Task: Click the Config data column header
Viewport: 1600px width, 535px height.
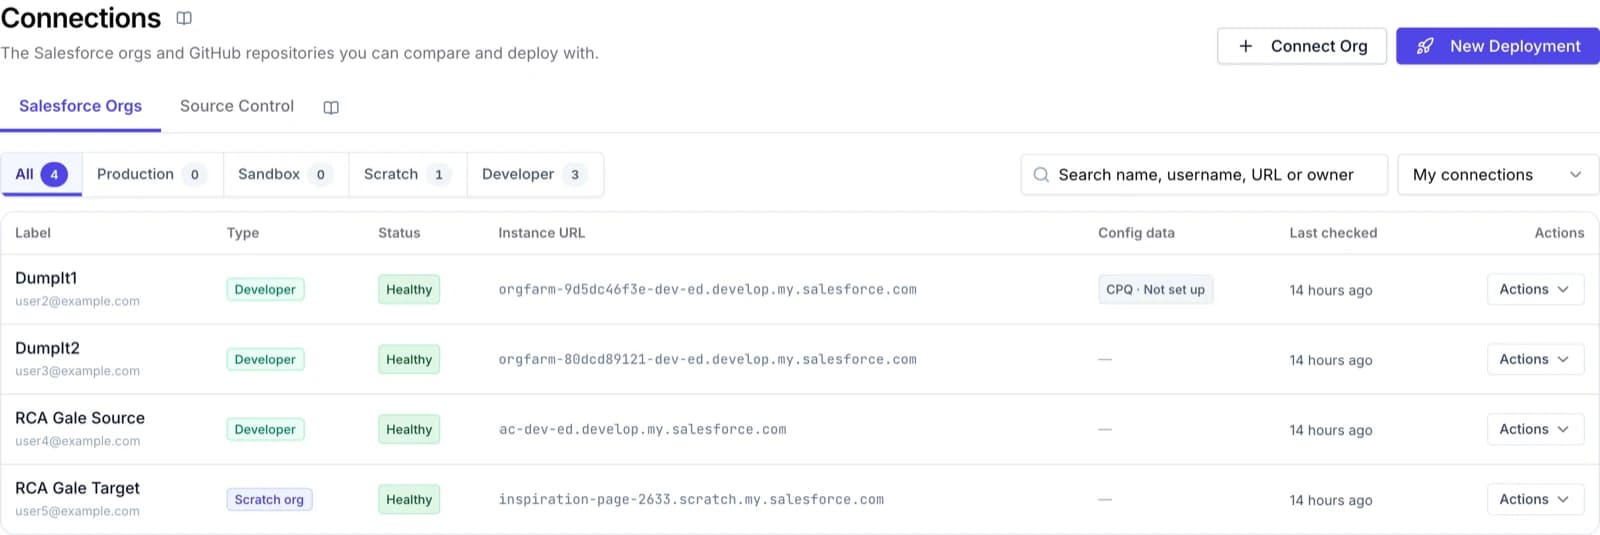Action: [x=1136, y=233]
